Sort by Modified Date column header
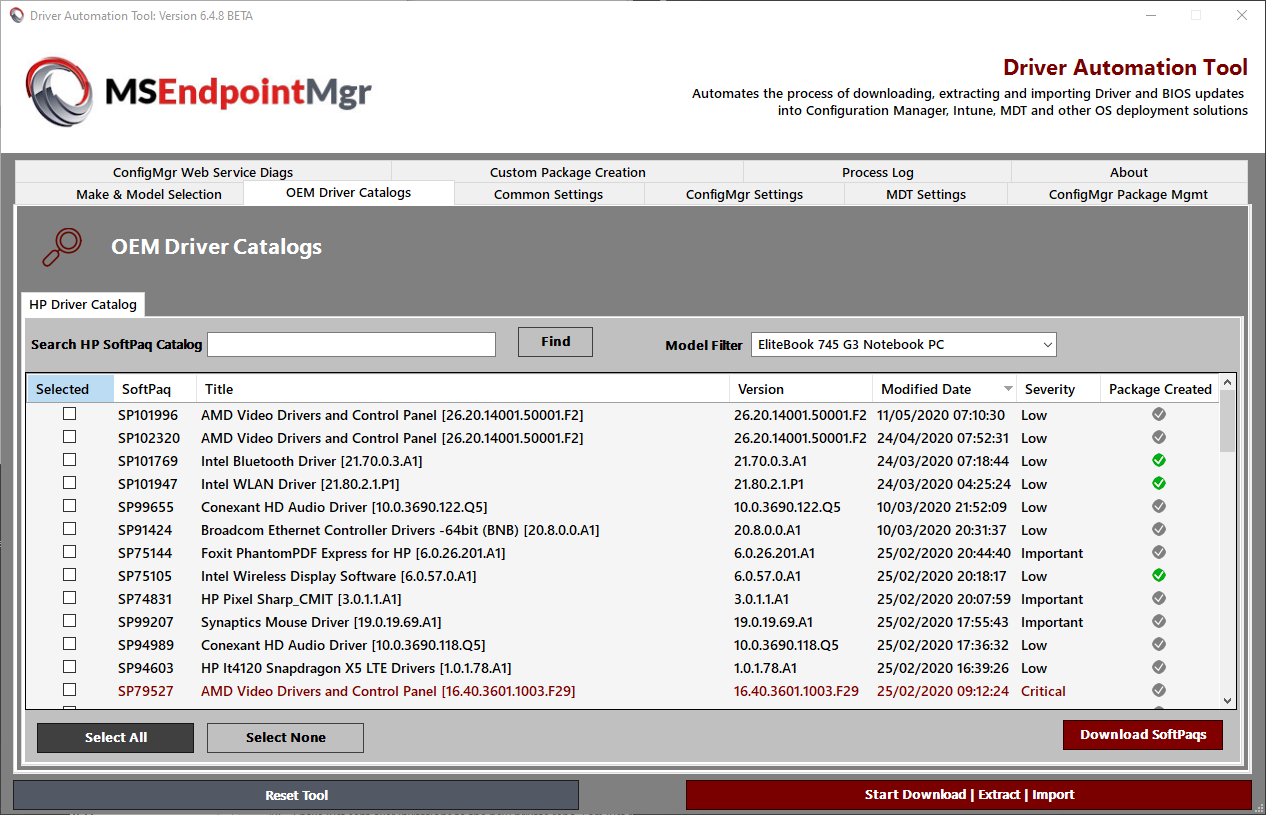This screenshot has height=815, width=1266. point(944,389)
